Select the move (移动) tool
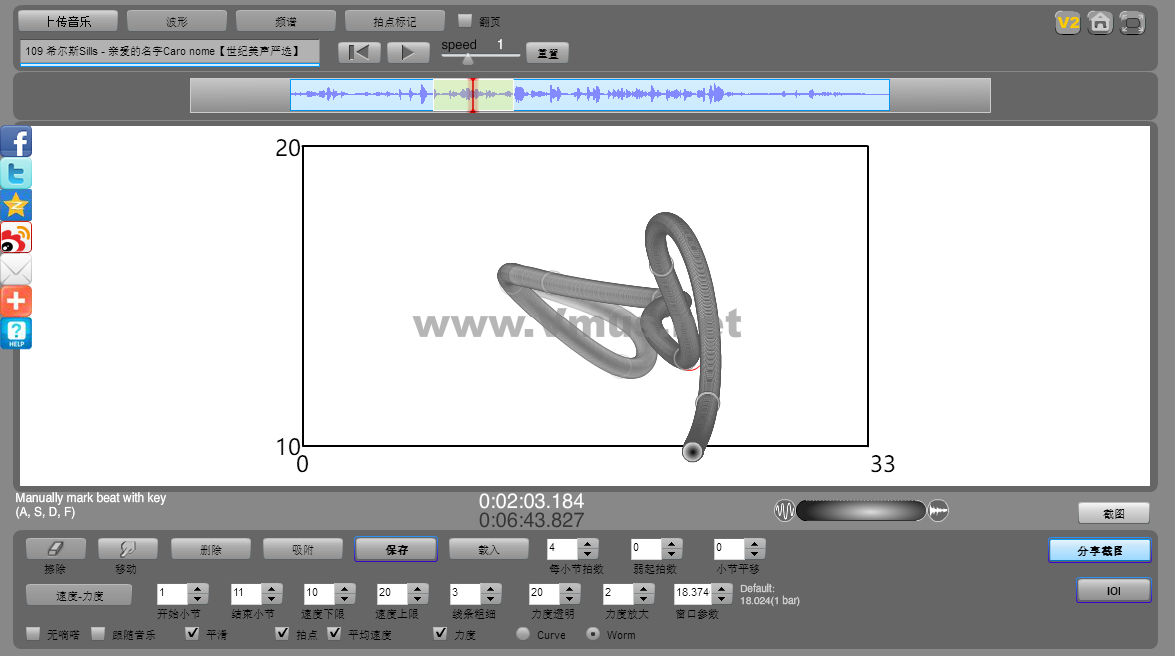Screen dimensions: 1175x656 point(127,549)
